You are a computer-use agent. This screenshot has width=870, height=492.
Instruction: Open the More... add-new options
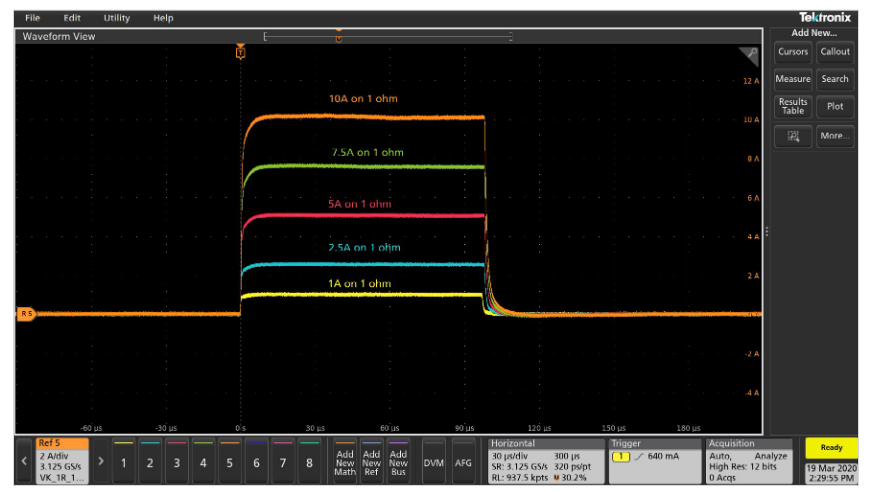[835, 136]
